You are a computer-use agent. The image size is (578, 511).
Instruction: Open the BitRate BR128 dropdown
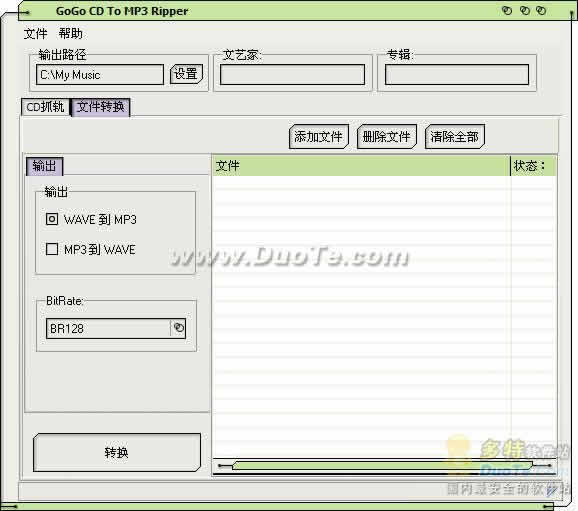click(x=116, y=328)
